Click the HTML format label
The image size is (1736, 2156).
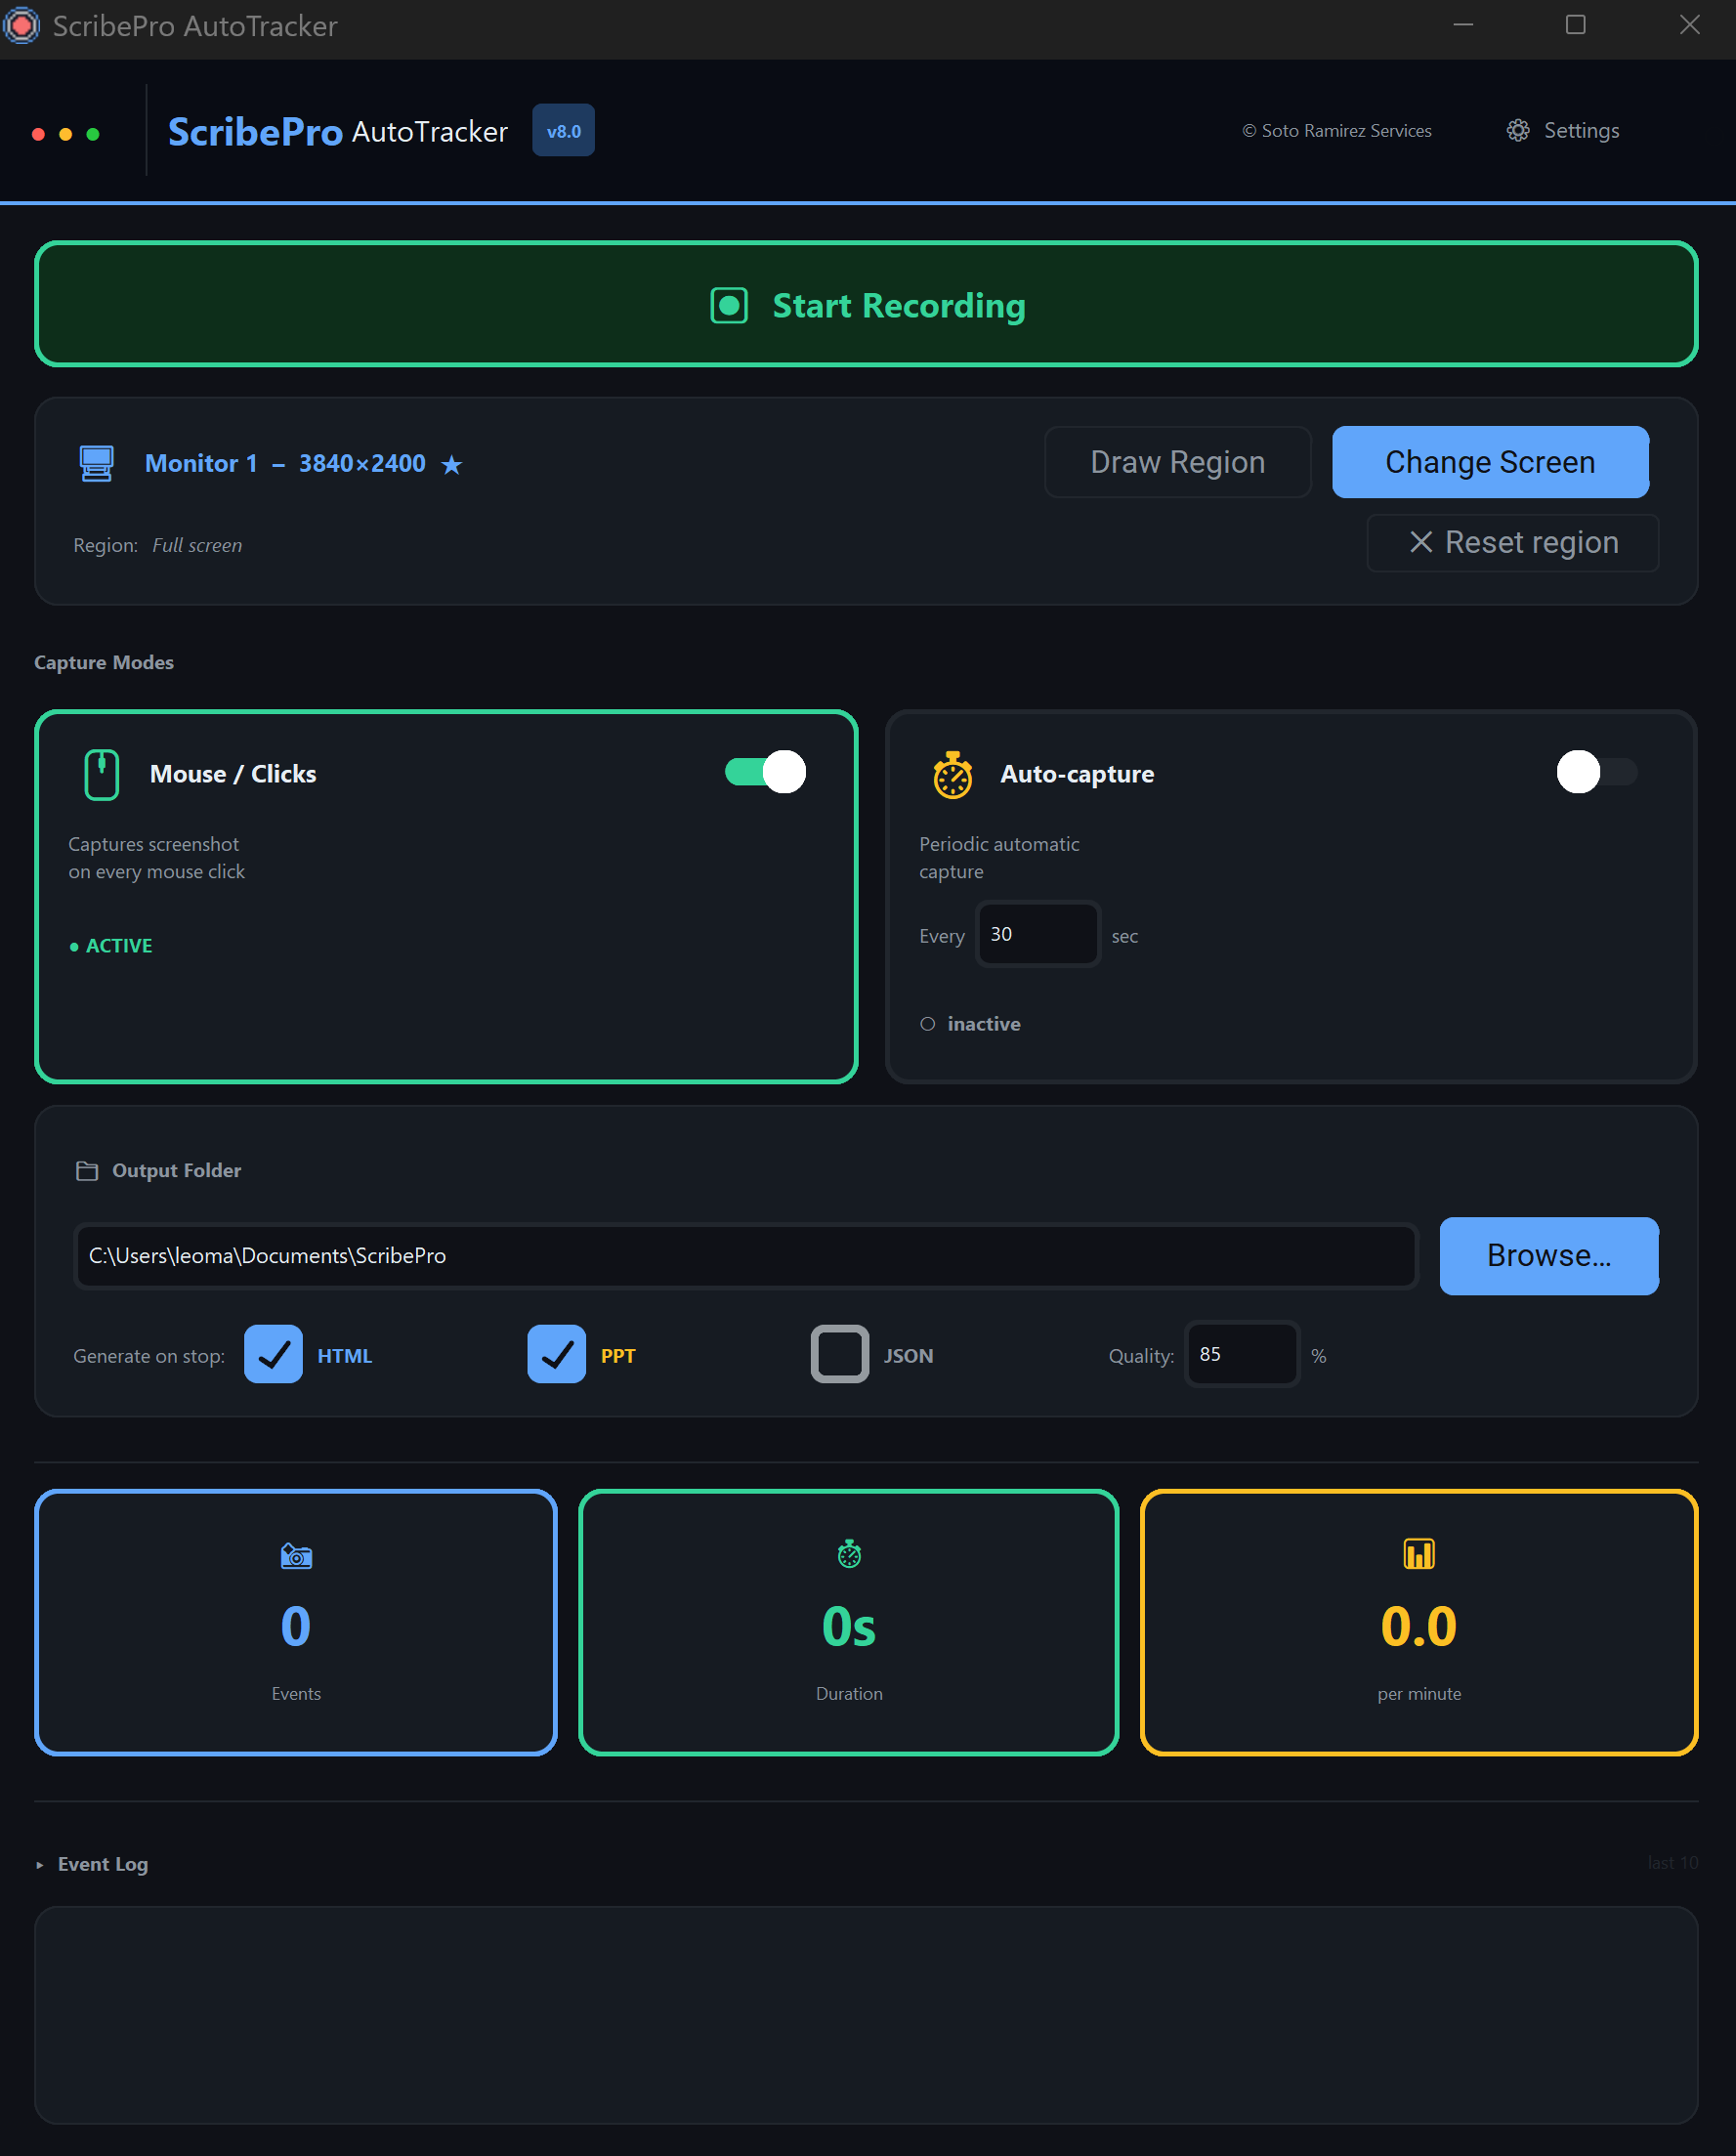click(x=345, y=1356)
